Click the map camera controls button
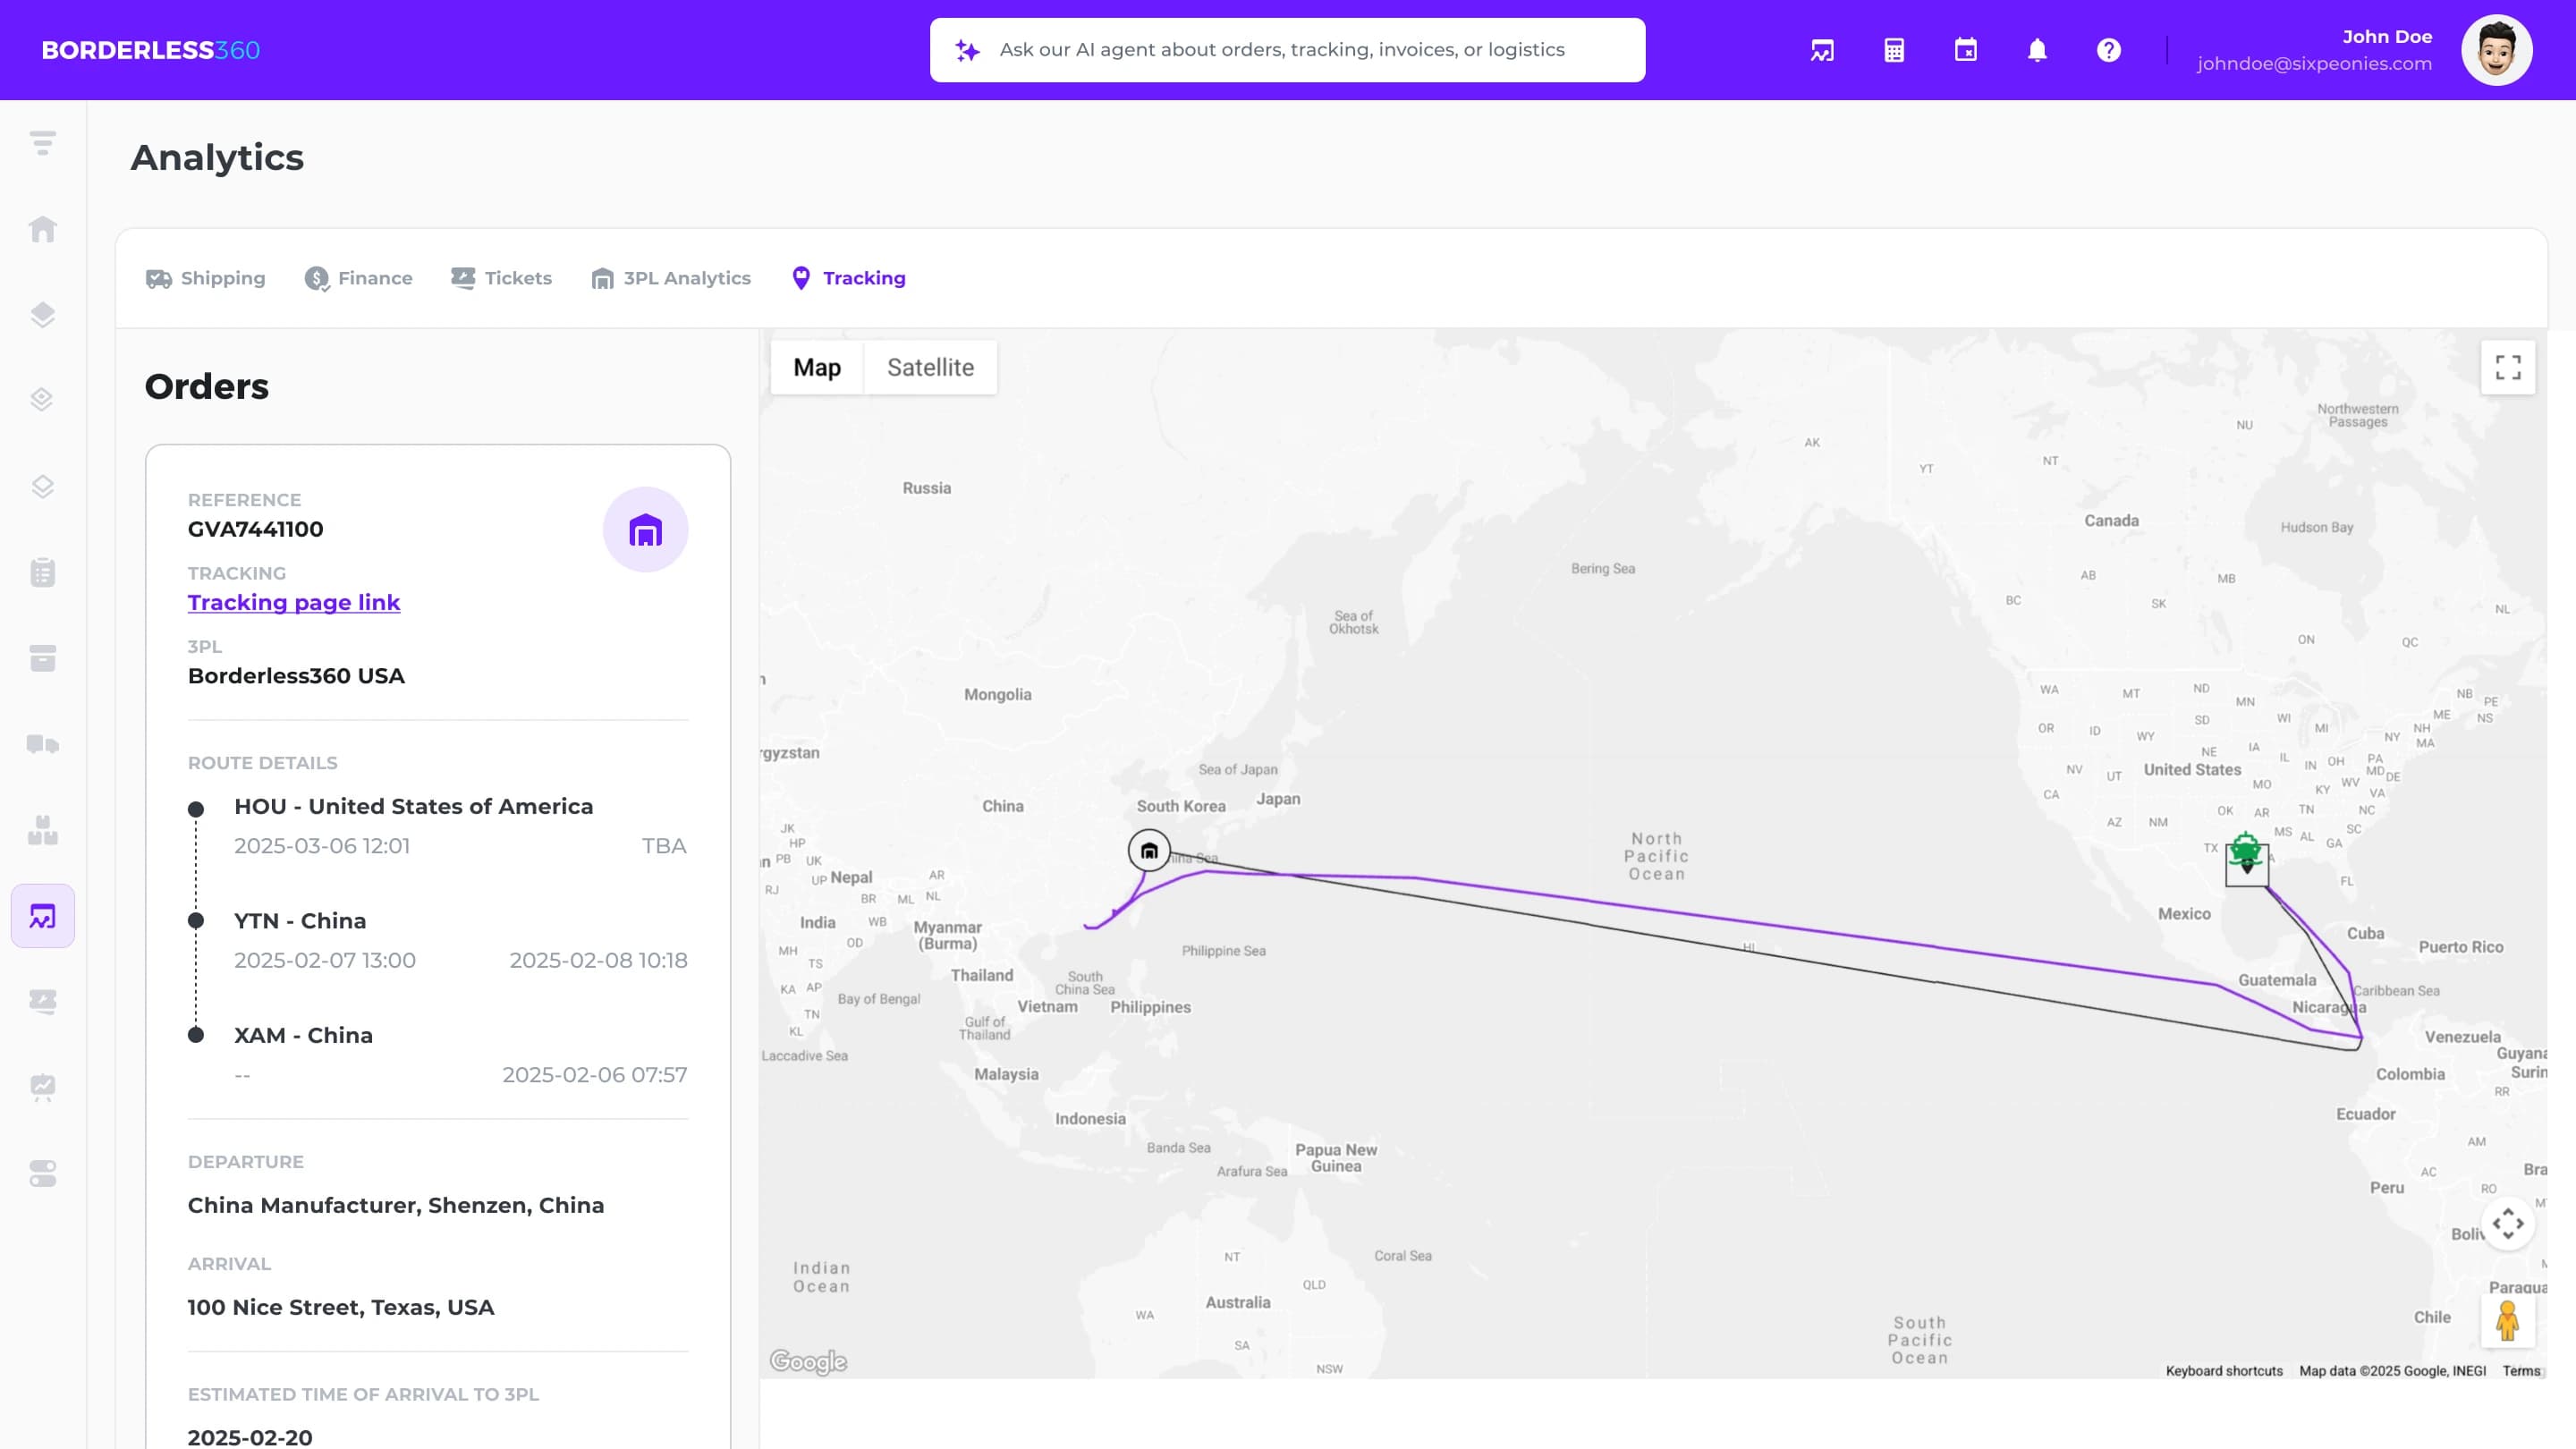The image size is (2576, 1449). pos(2508,1223)
